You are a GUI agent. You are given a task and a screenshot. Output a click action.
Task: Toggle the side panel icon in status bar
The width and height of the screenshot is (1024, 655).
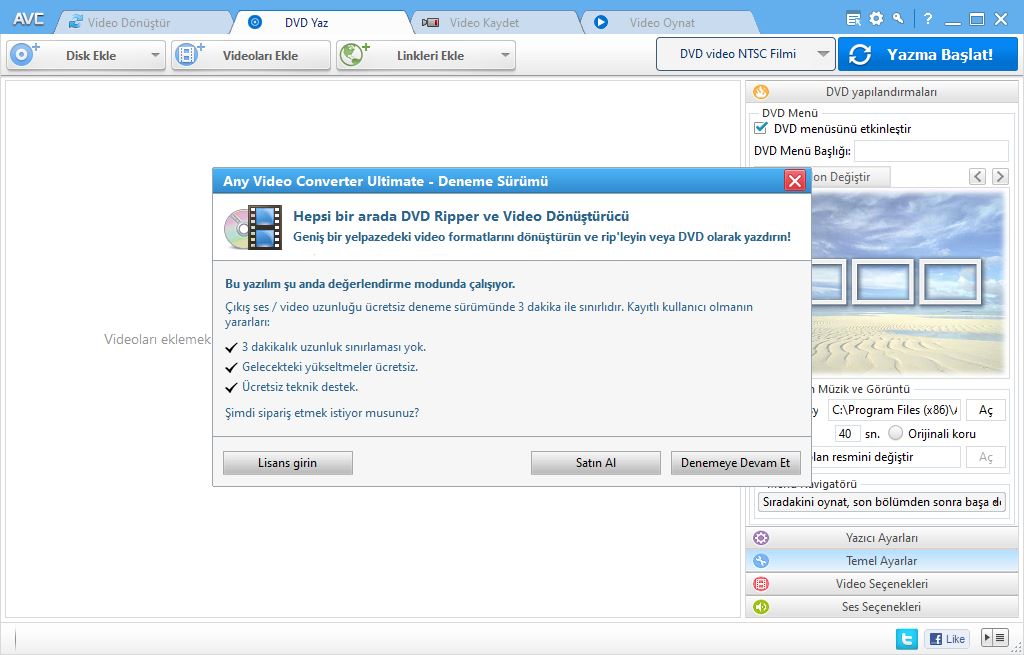coord(995,637)
